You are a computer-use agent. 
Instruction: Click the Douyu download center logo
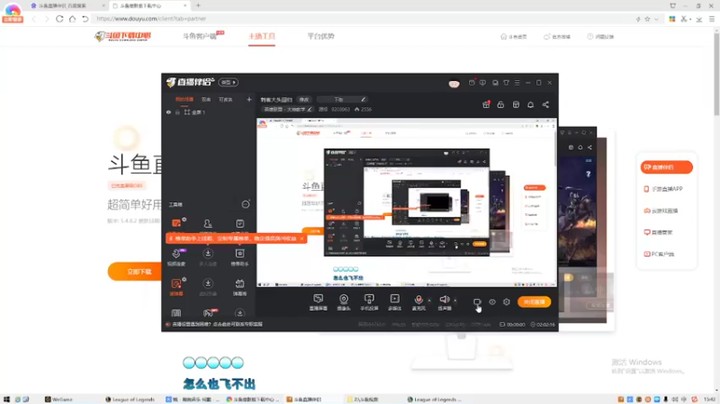pos(123,36)
